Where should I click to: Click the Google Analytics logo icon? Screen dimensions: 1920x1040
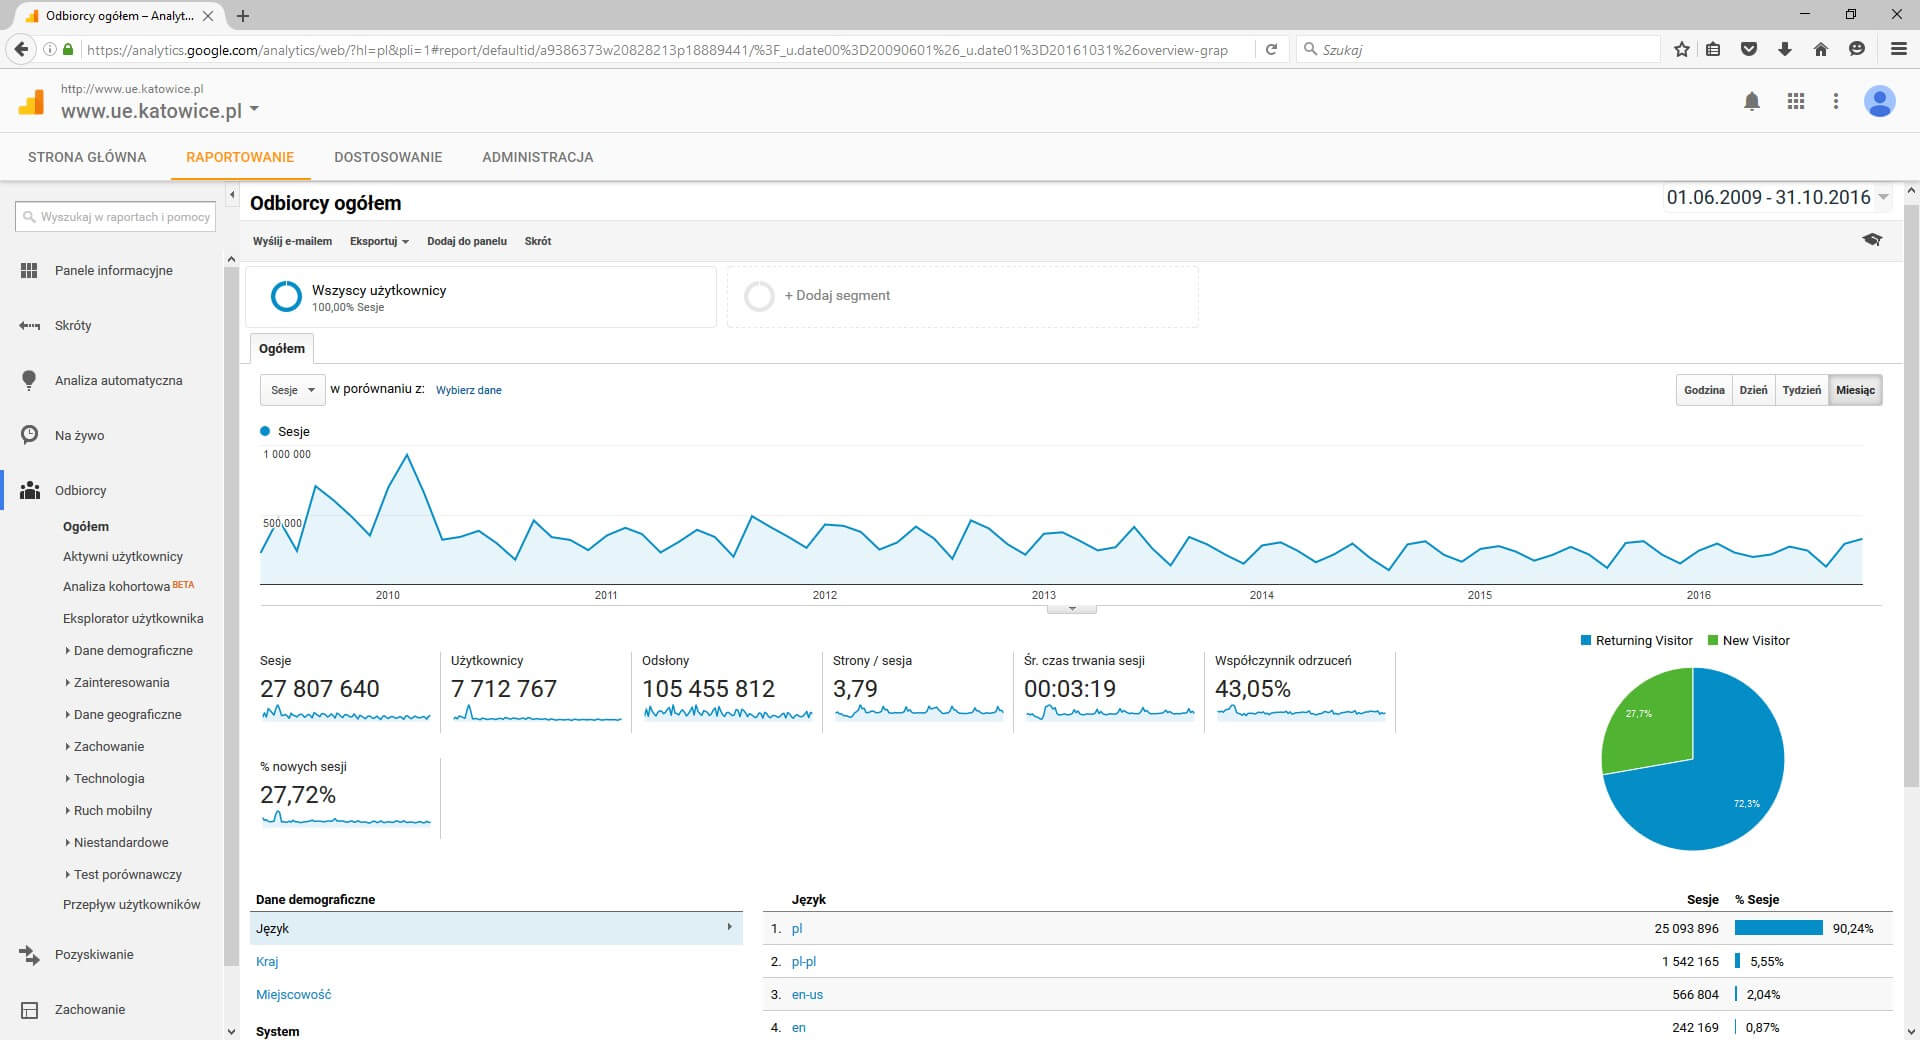click(31, 102)
